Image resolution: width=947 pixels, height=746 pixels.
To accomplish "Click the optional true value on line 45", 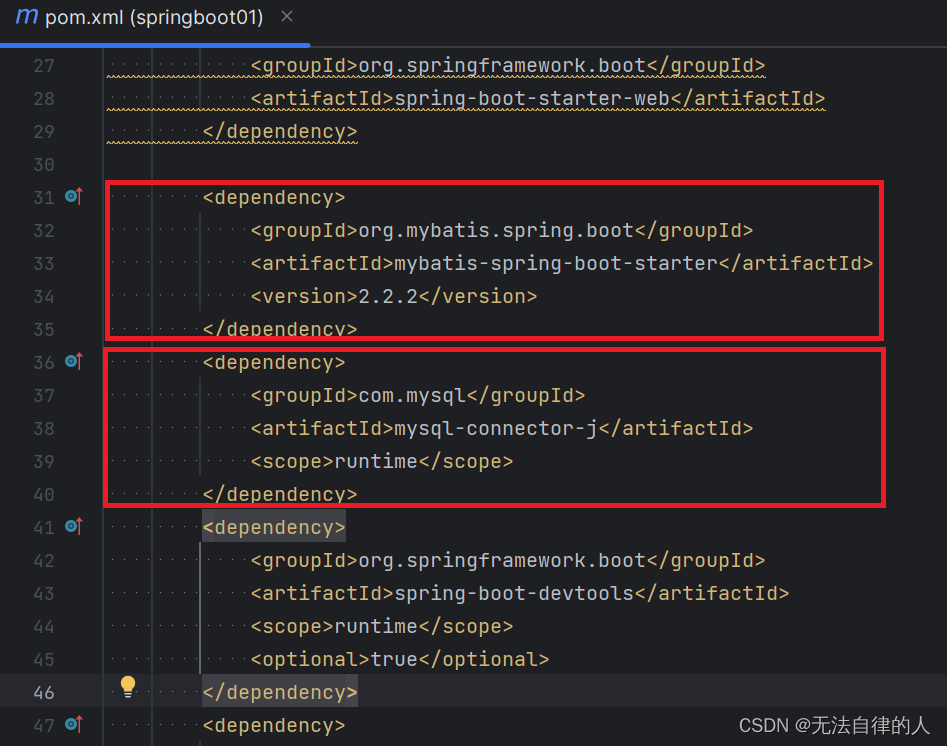I will (393, 659).
